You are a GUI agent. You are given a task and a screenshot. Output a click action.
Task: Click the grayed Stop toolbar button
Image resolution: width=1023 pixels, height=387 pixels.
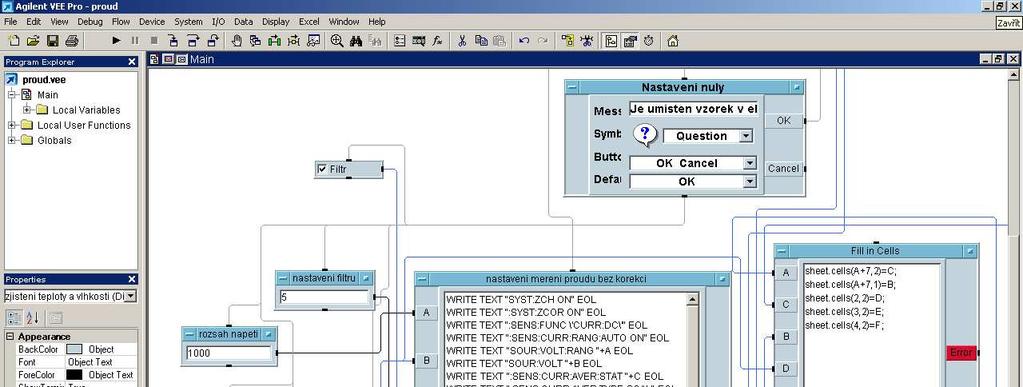(154, 41)
